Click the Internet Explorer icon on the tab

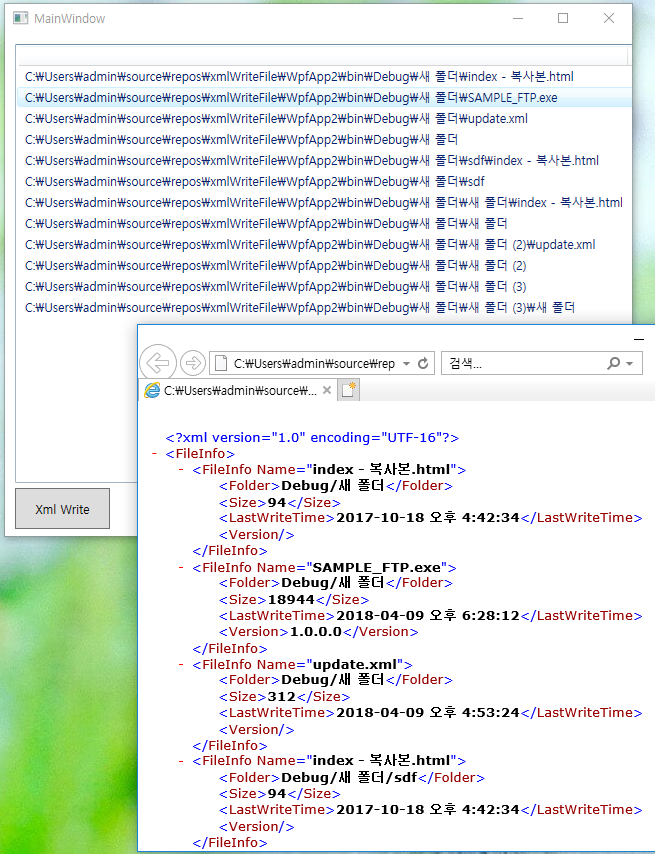[x=152, y=390]
